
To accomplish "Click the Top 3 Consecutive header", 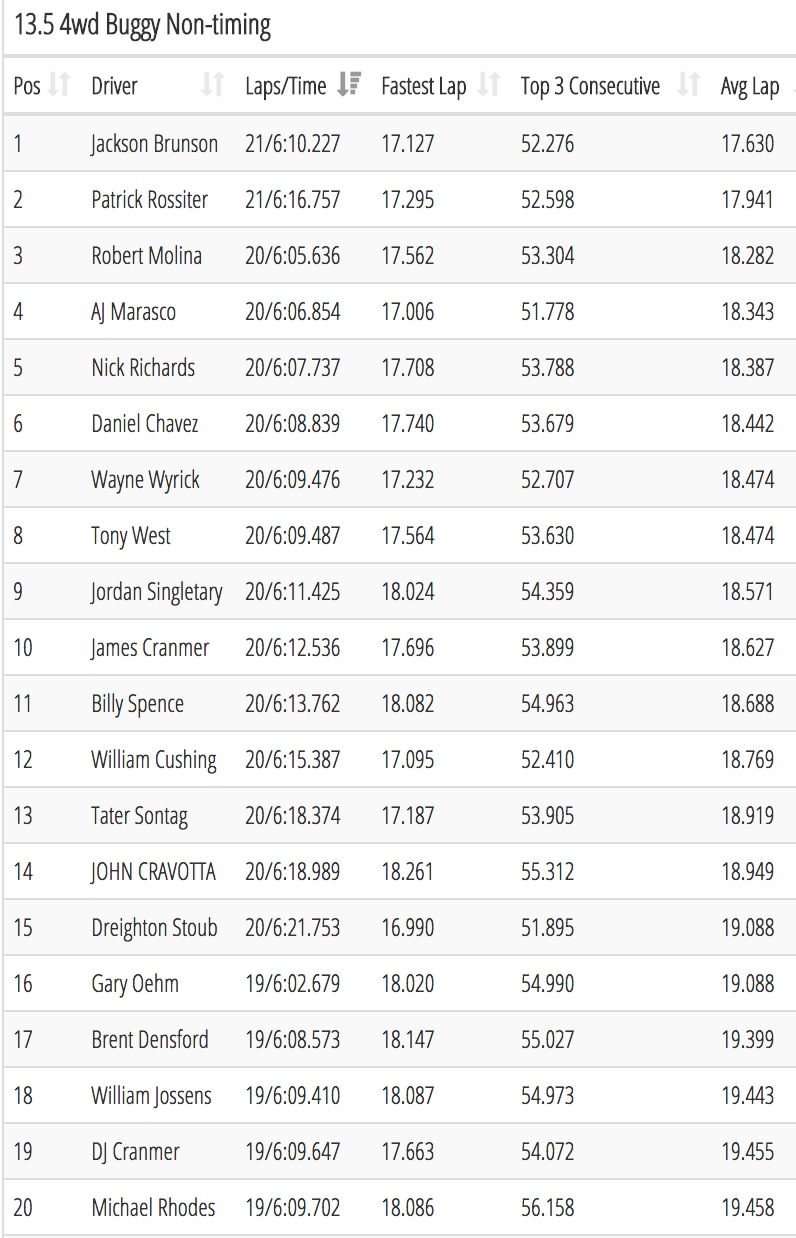I will coord(590,87).
